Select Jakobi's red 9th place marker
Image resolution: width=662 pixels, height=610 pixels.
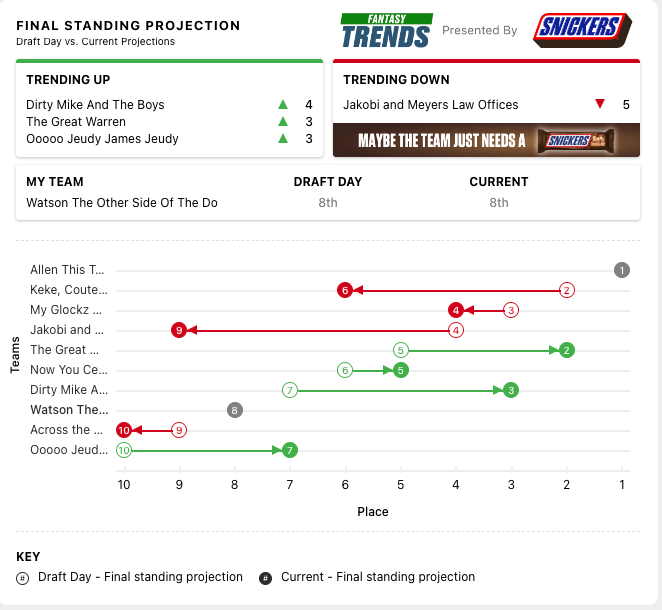coord(179,330)
